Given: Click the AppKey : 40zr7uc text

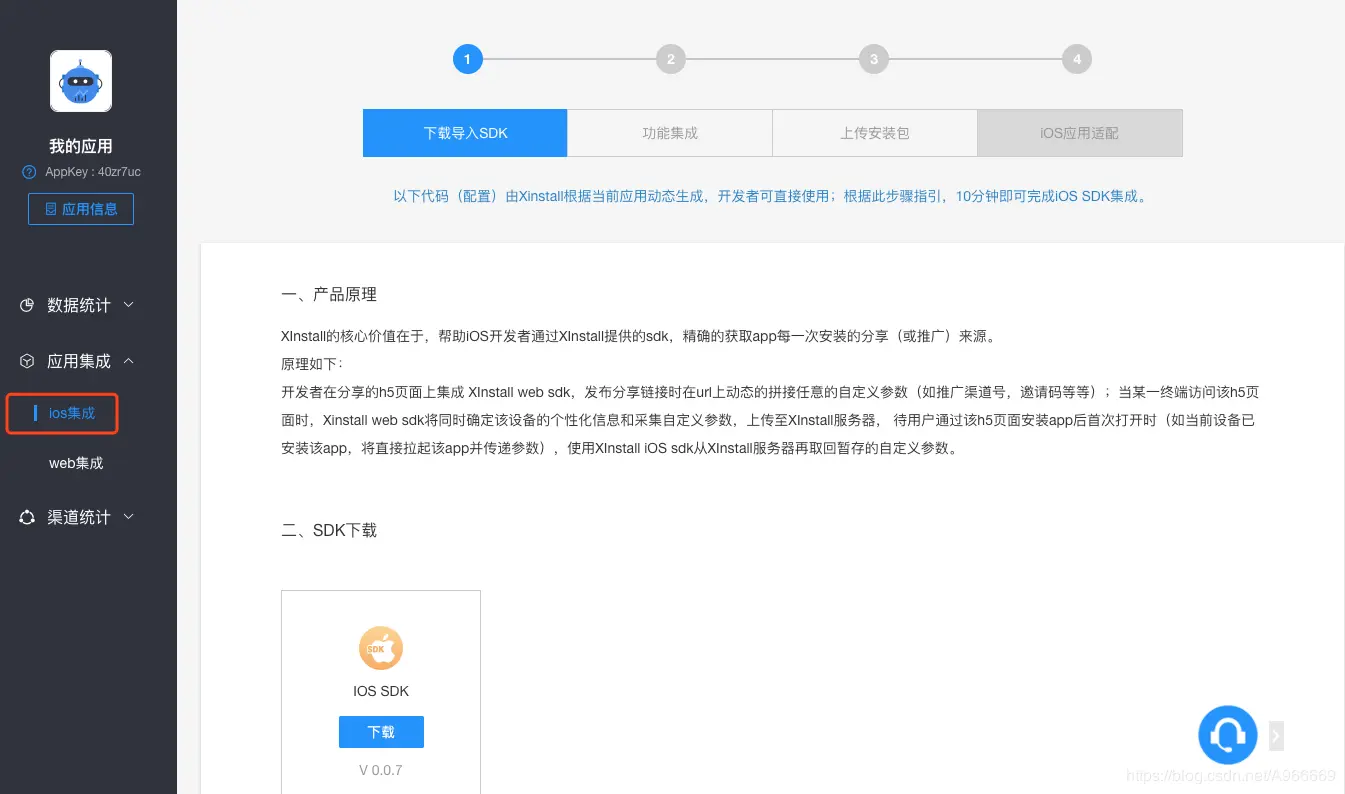Looking at the screenshot, I should point(93,172).
